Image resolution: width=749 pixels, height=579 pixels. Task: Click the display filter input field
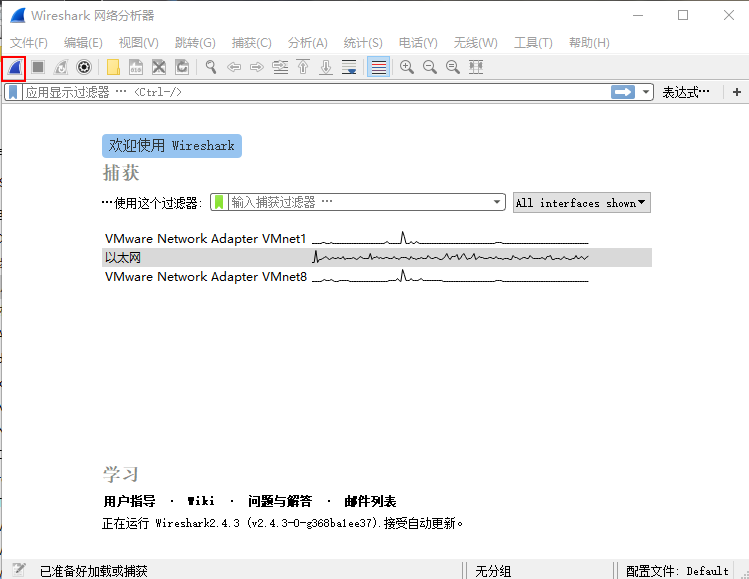(x=315, y=92)
